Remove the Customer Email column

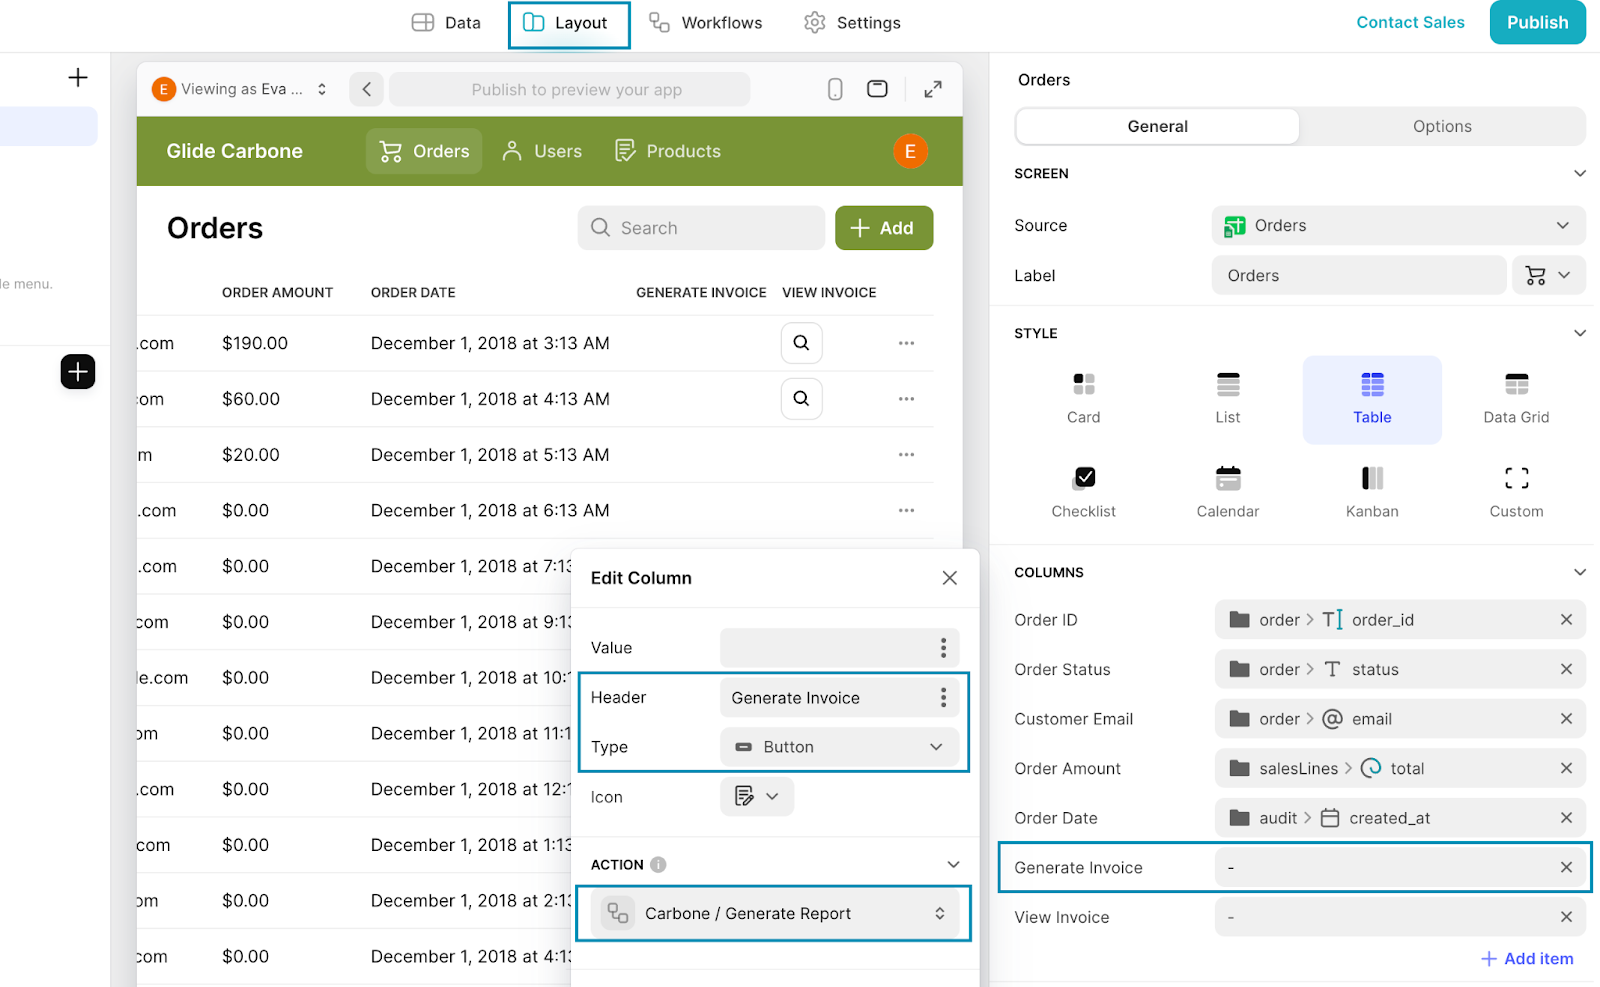(1566, 719)
